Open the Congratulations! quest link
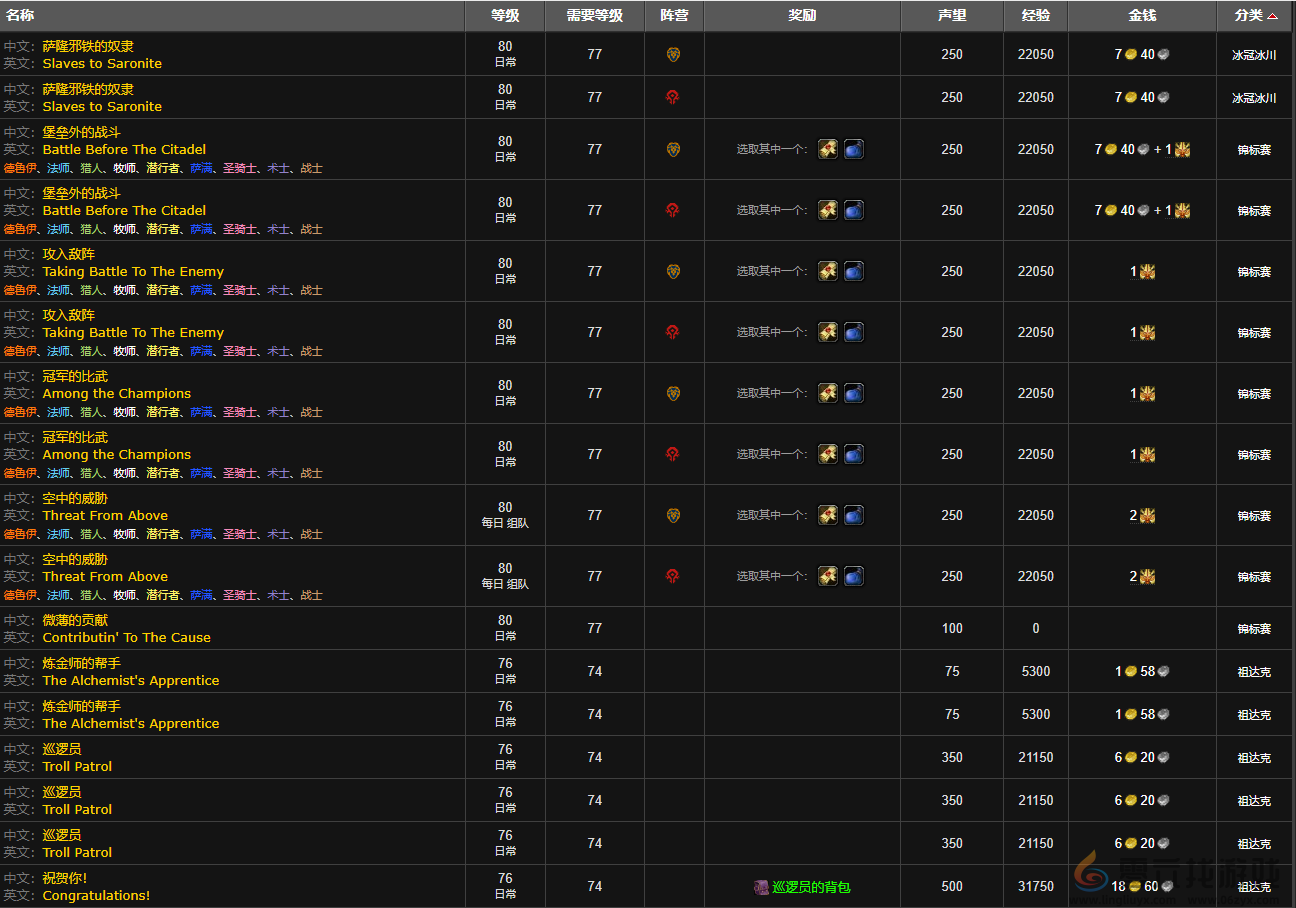1296x908 pixels. click(x=96, y=895)
